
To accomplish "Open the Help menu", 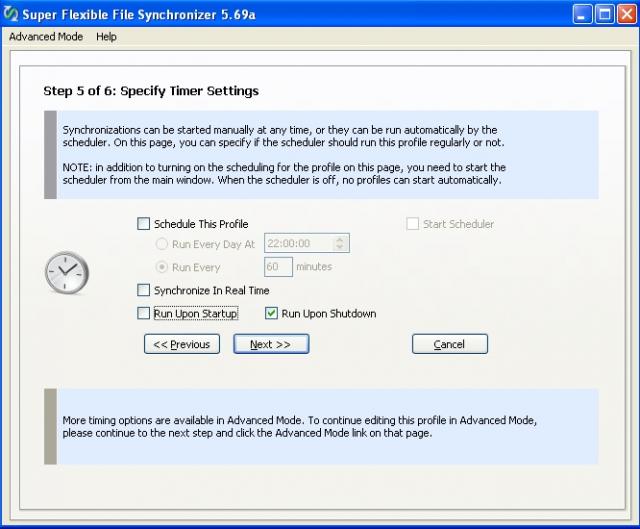I will click(x=106, y=37).
